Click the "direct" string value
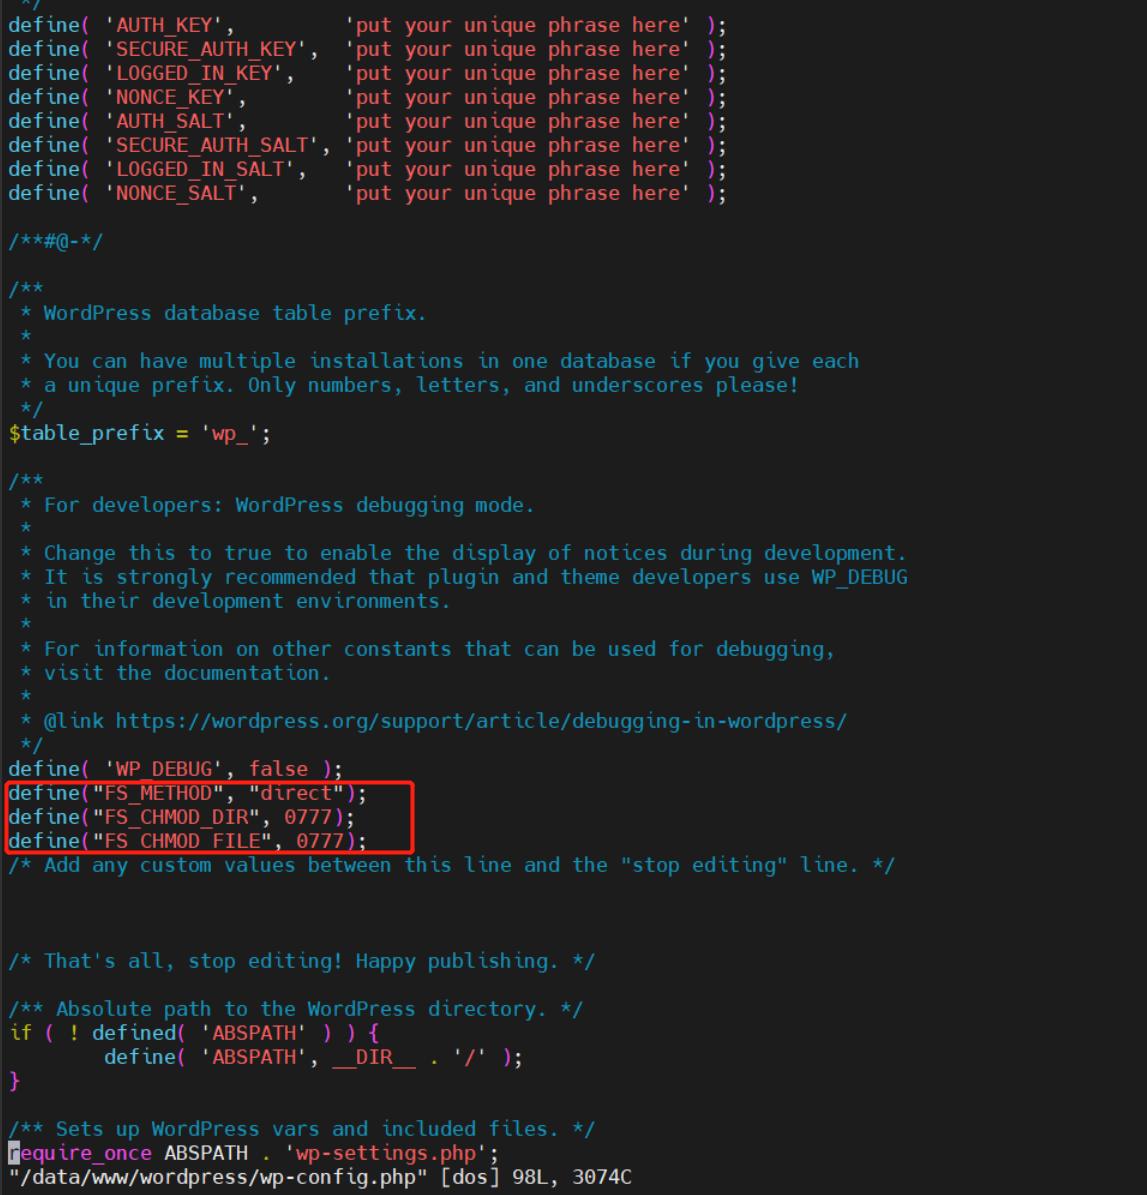The height and width of the screenshot is (1195, 1147). pos(296,793)
